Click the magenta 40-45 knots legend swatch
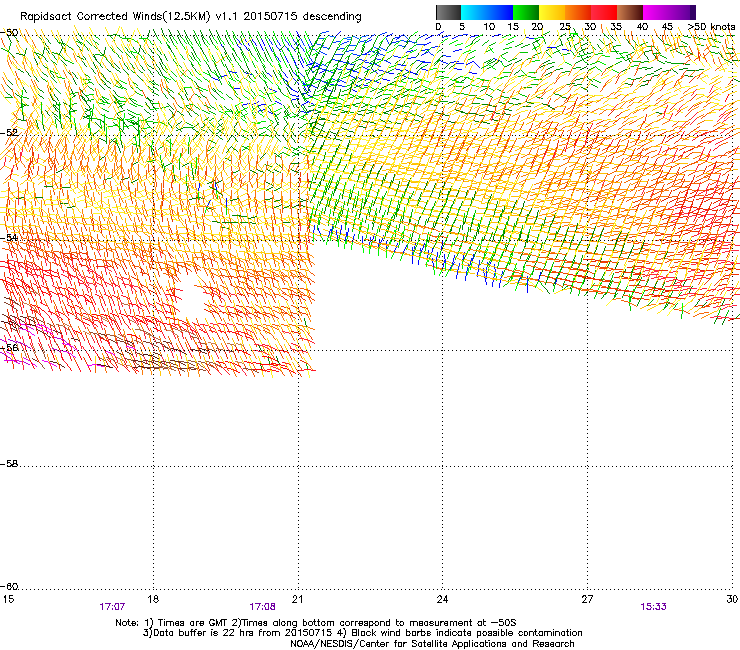Screen dimensions: 740x650 coord(656,12)
